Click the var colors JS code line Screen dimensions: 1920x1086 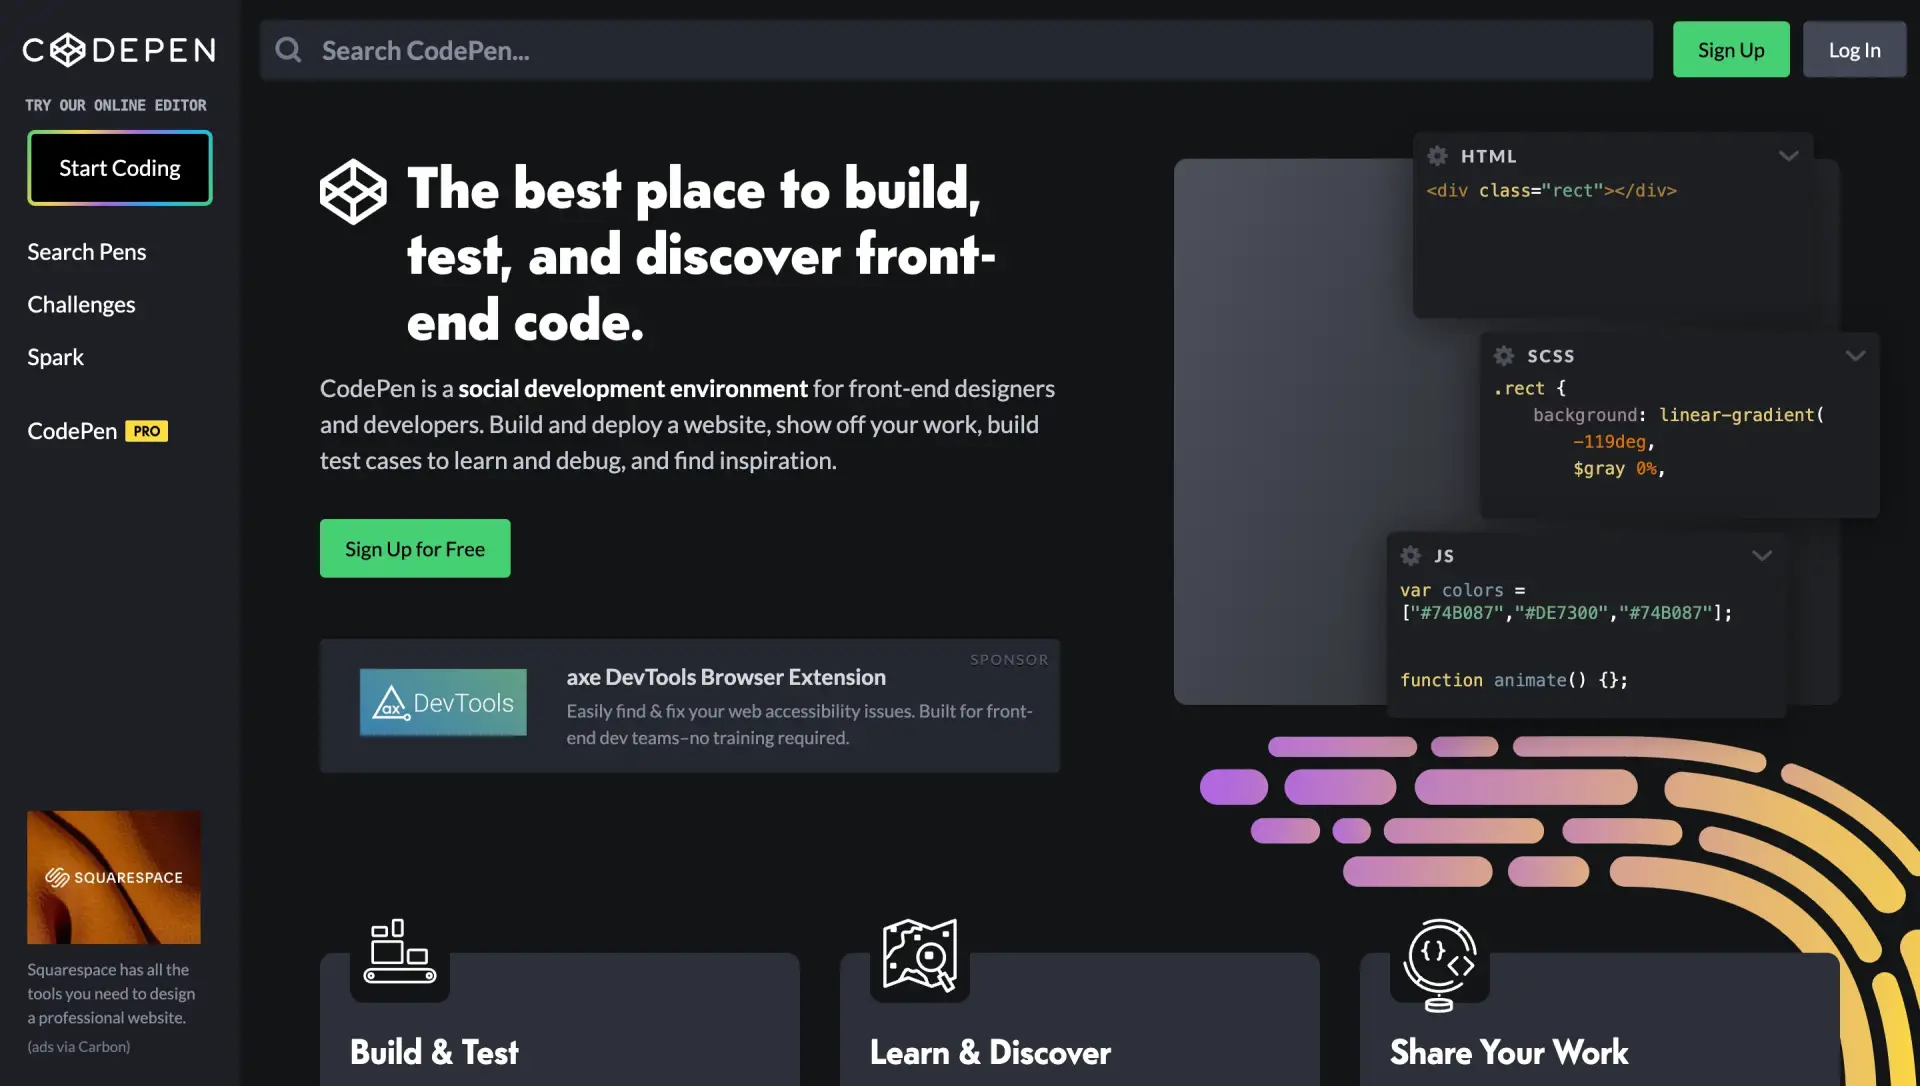(x=1566, y=601)
